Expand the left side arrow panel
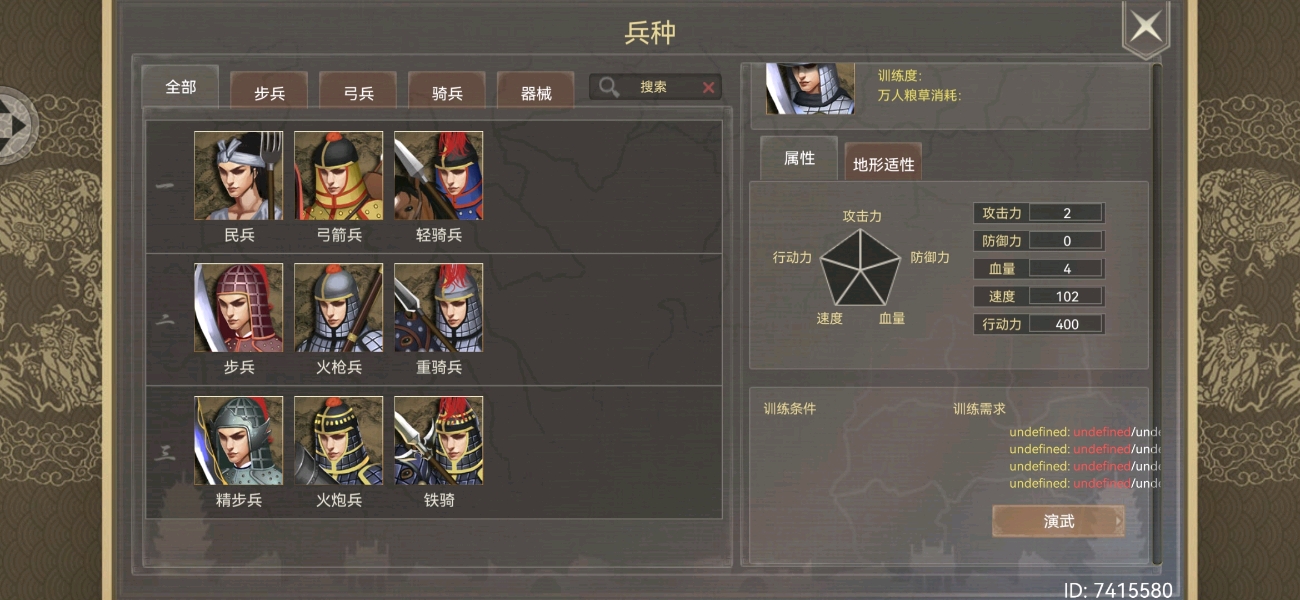Viewport: 1300px width, 600px height. point(17,125)
